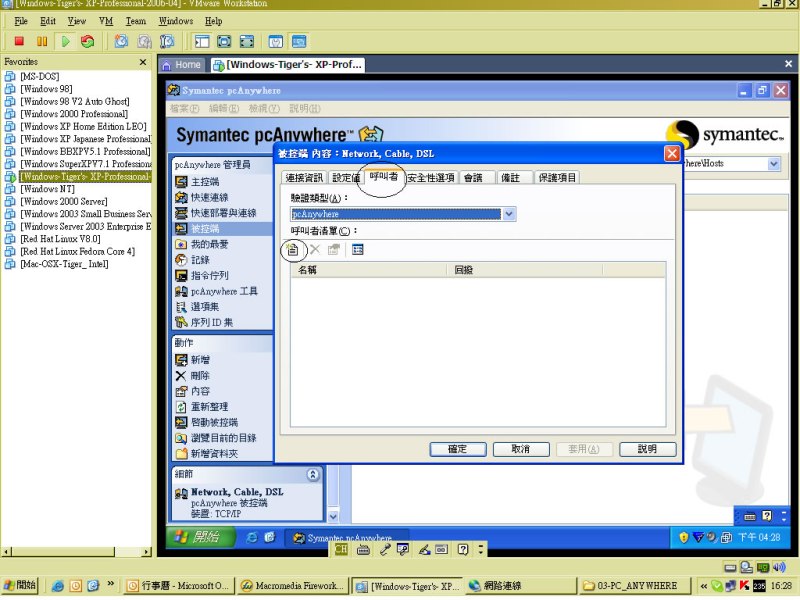The image size is (800, 600).
Task: Expand the host quick launch overflow chevron
Action: click(111, 584)
